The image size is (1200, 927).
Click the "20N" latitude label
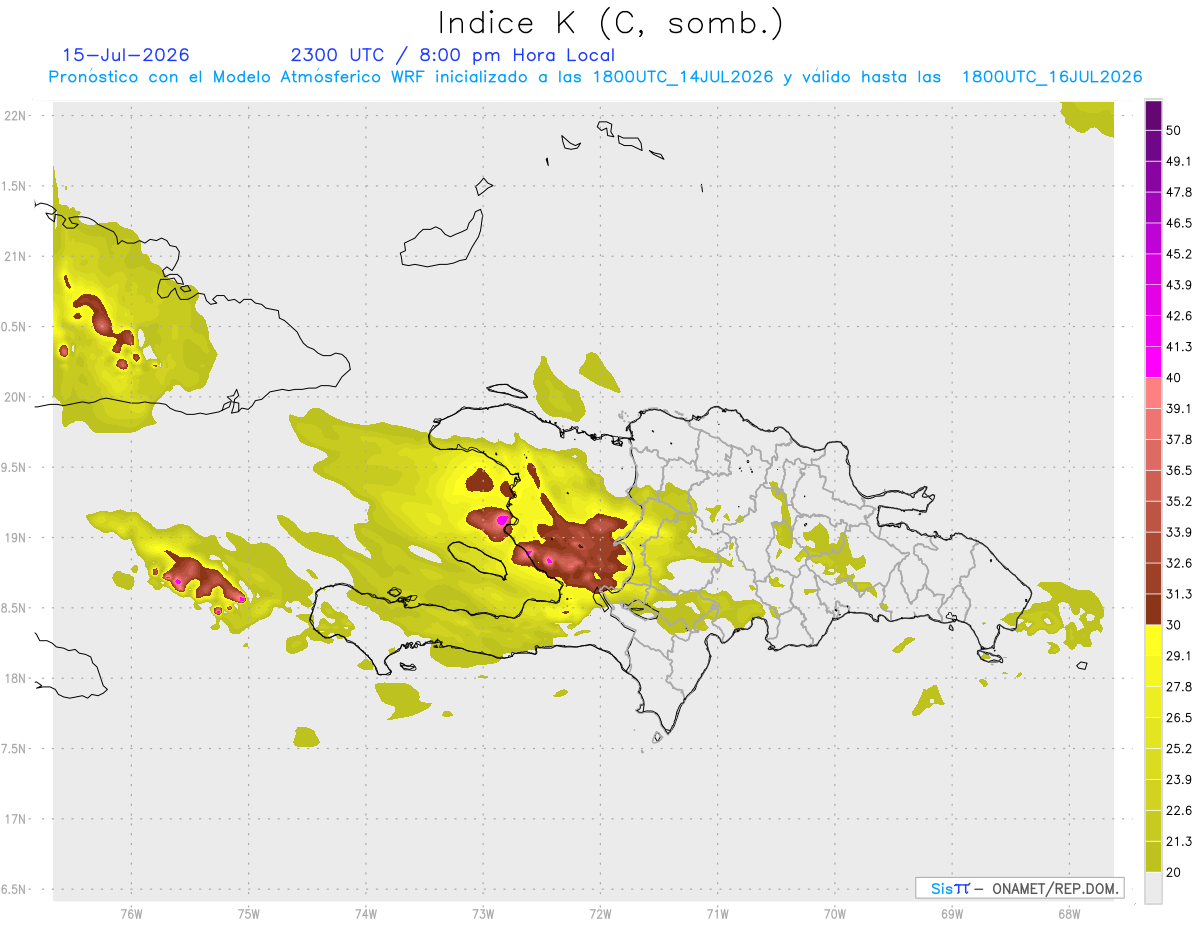point(15,397)
